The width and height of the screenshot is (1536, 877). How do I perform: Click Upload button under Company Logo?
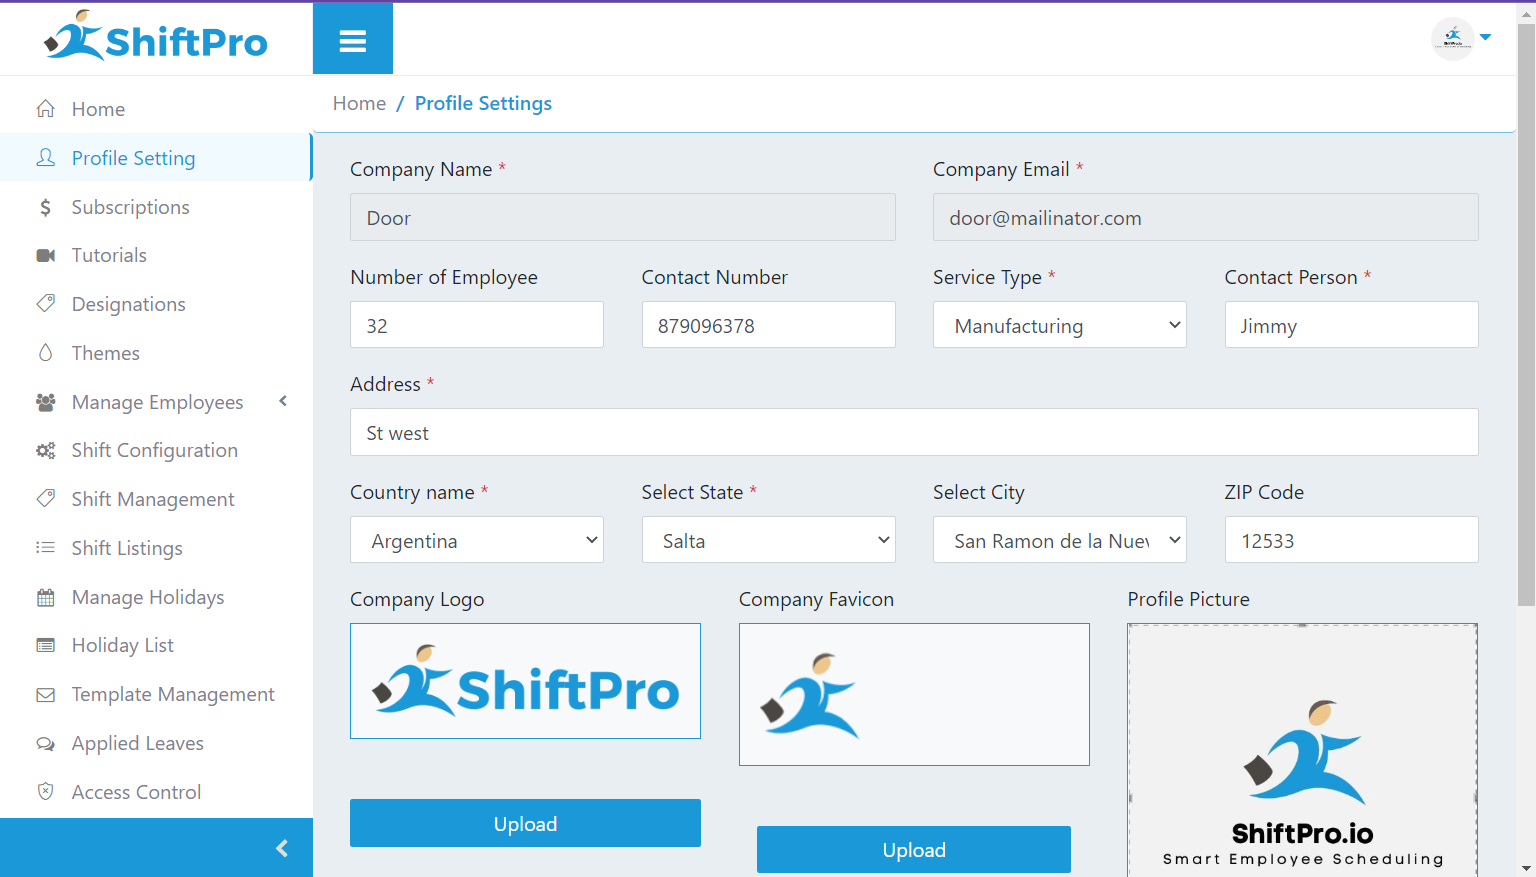pyautogui.click(x=525, y=823)
